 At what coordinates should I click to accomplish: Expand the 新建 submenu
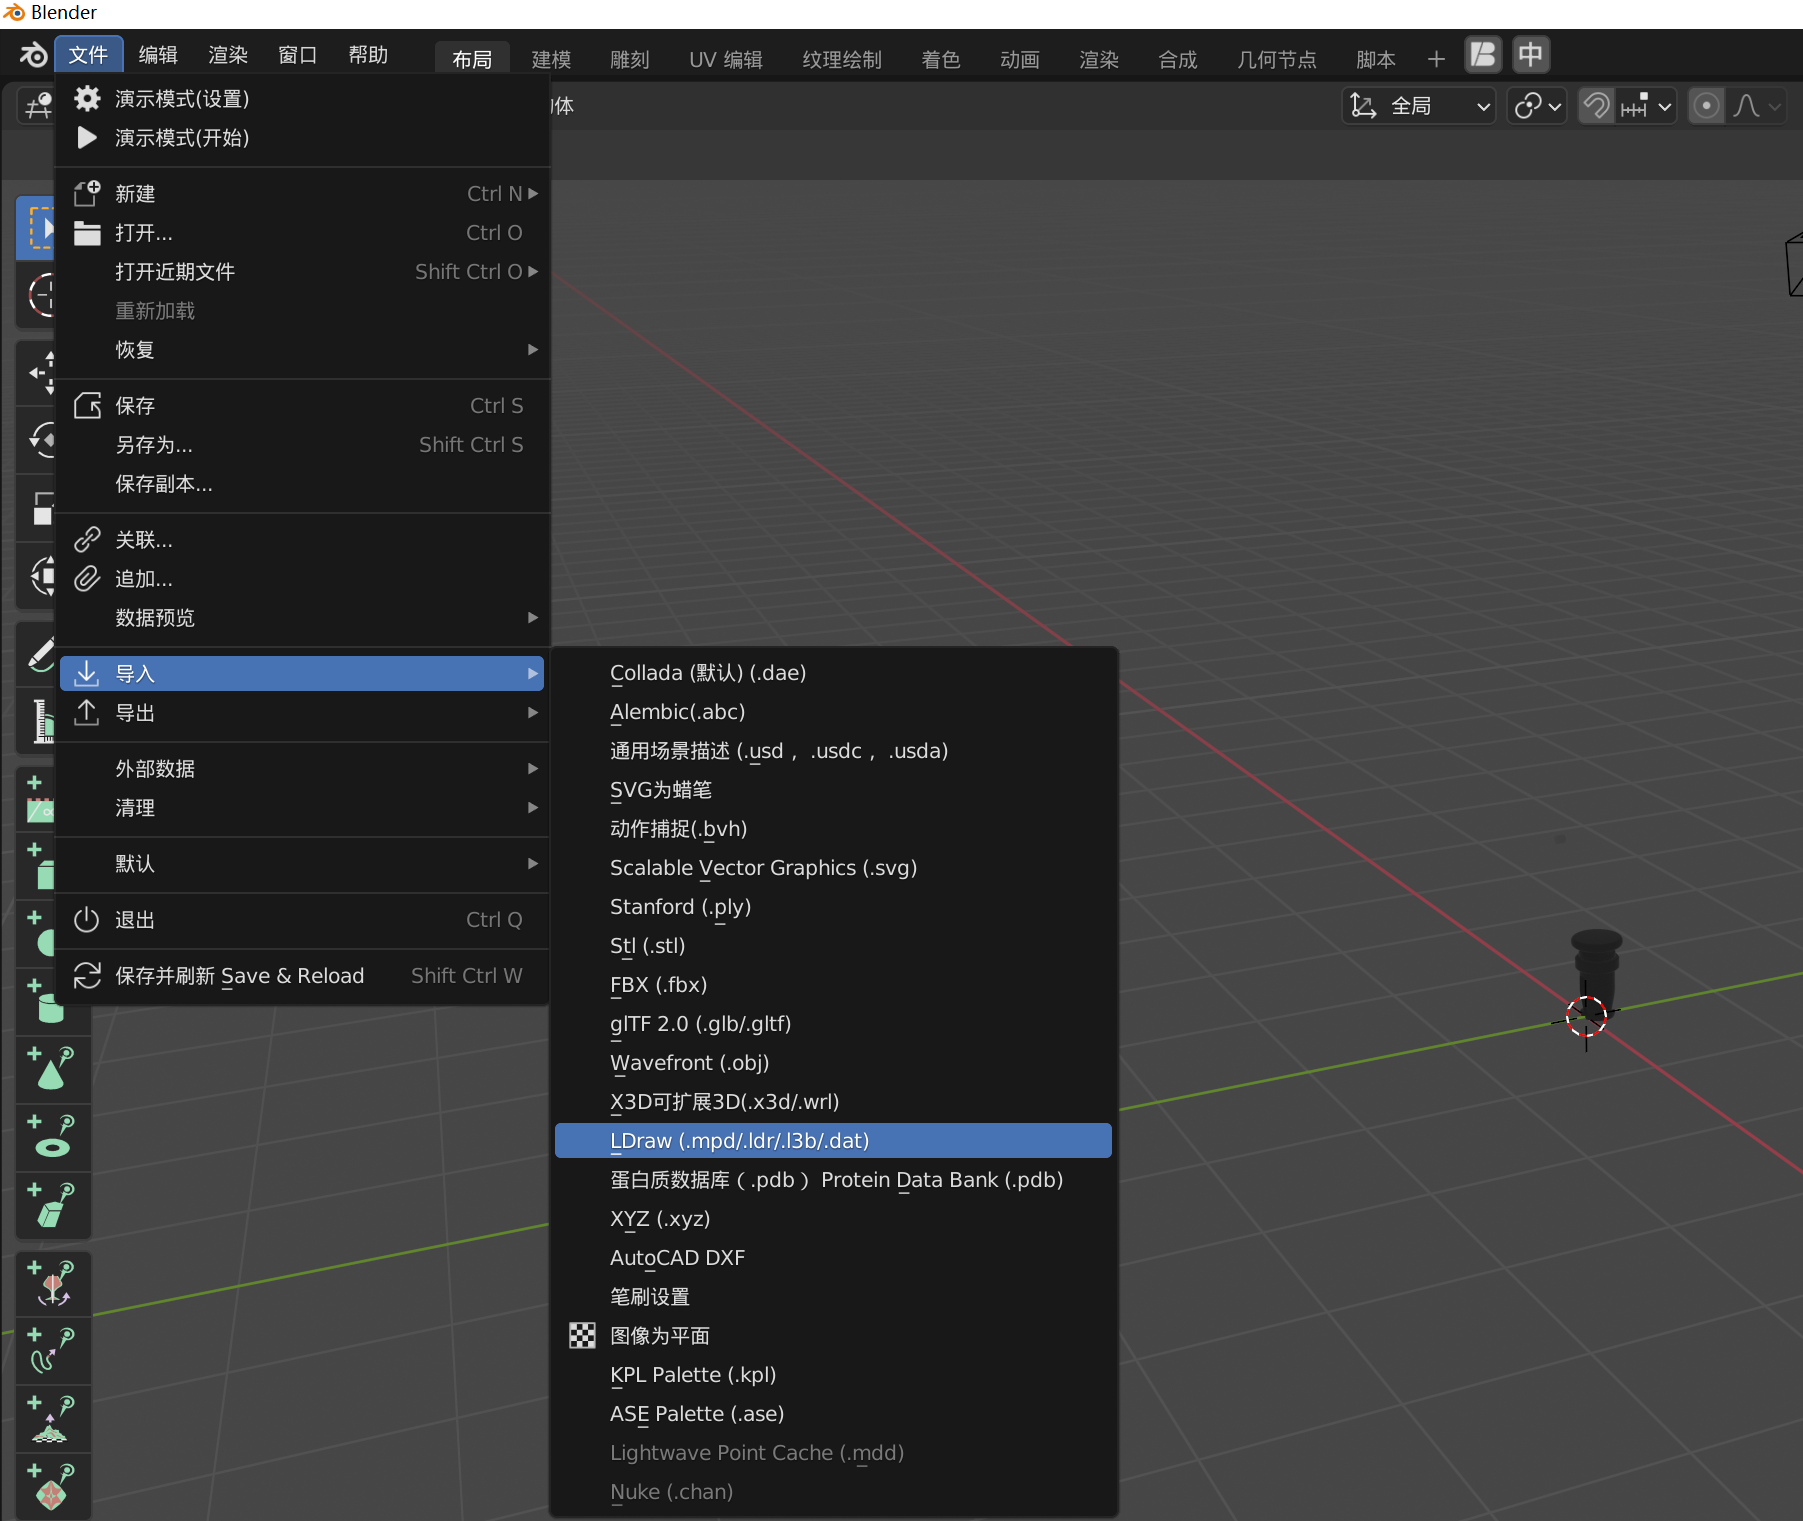[302, 193]
